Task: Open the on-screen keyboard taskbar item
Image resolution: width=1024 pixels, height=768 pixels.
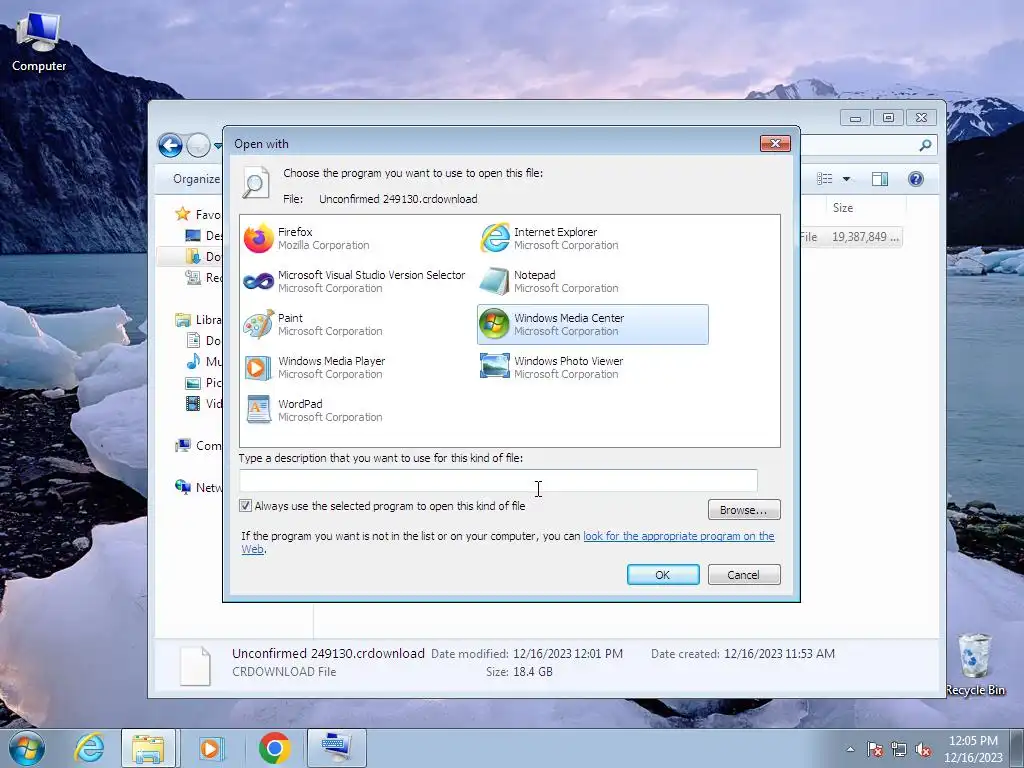Action: (x=336, y=748)
